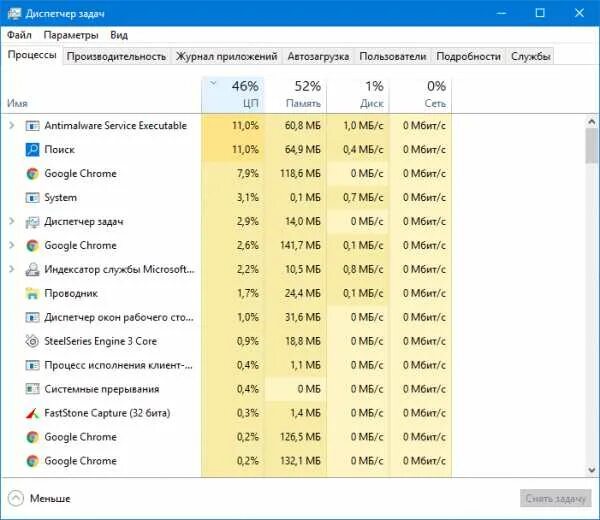This screenshot has width=600, height=520.
Task: Click the scrollbar down arrow
Action: pyautogui.click(x=592, y=469)
